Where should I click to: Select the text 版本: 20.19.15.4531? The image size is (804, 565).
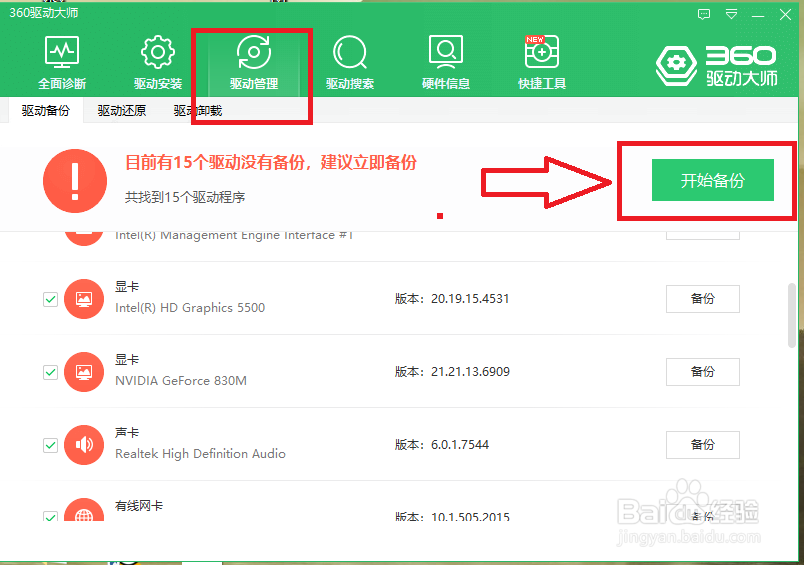pos(452,299)
